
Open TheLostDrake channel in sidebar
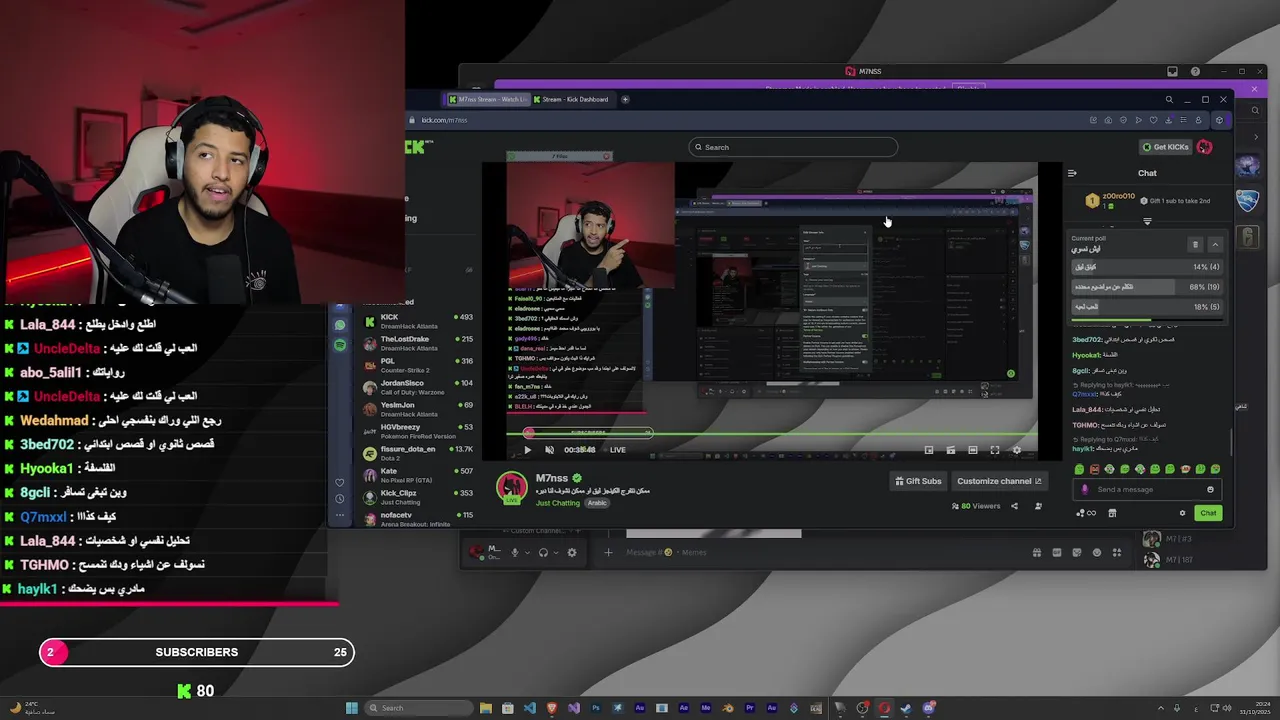click(x=417, y=343)
